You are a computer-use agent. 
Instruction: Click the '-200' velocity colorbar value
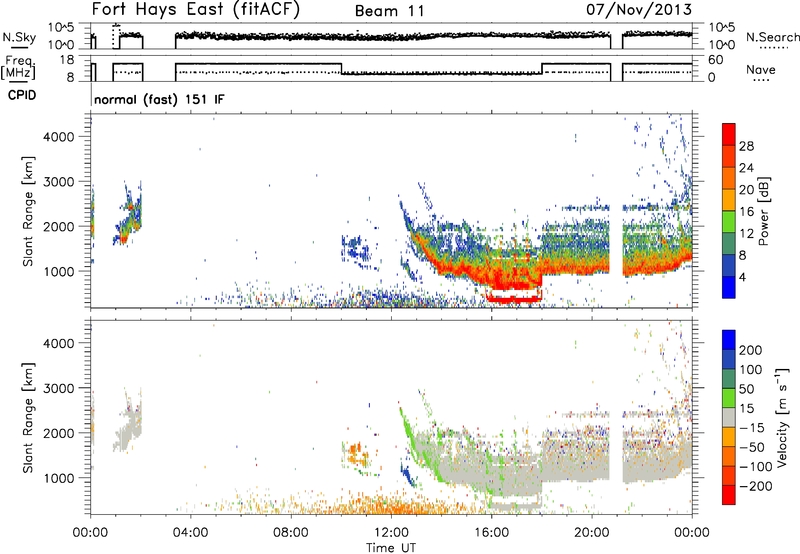757,487
